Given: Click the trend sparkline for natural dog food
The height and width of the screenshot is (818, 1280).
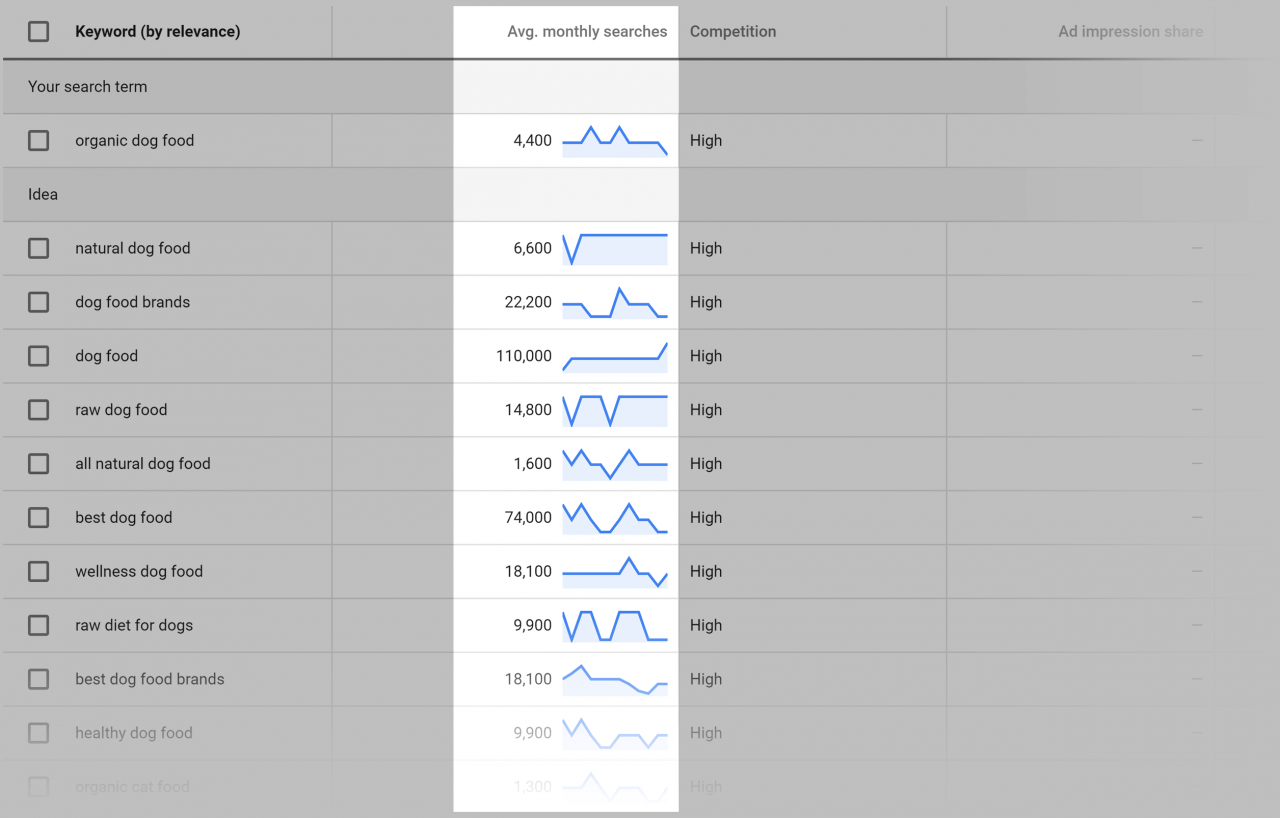Looking at the screenshot, I should point(614,249).
